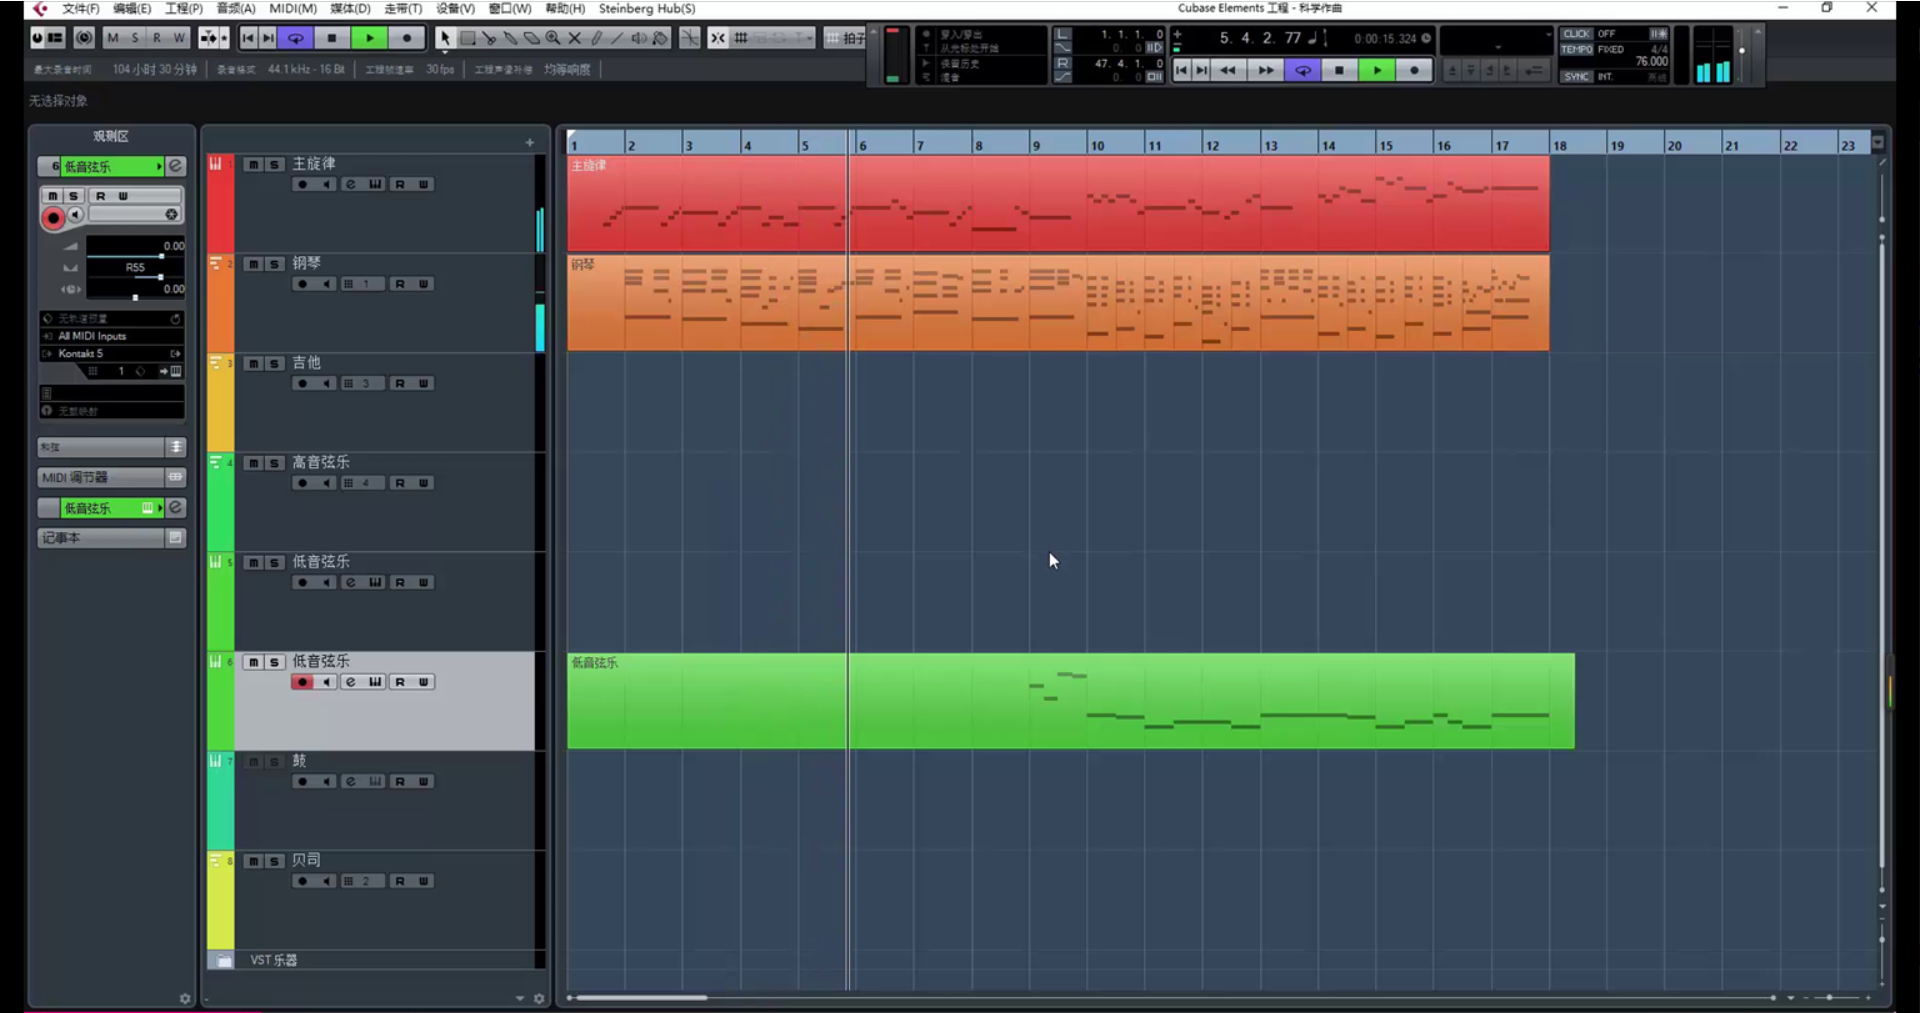Rewind using the transport panel button
This screenshot has height=1013, width=1920.
(x=1228, y=70)
